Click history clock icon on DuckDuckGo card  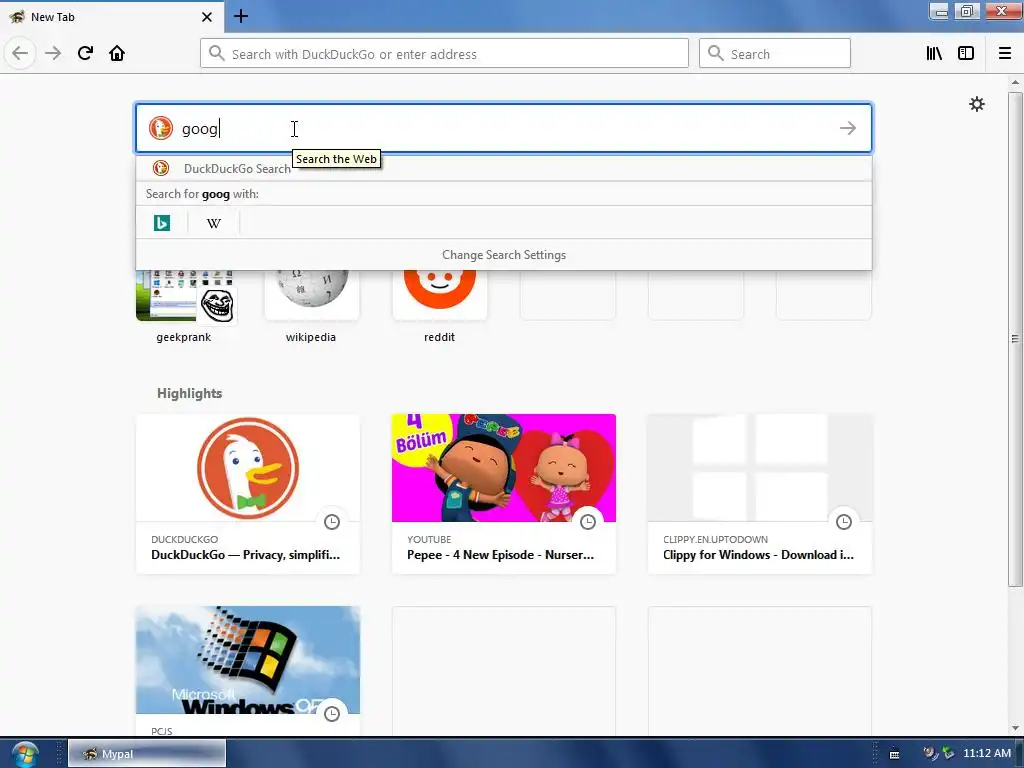pos(332,522)
